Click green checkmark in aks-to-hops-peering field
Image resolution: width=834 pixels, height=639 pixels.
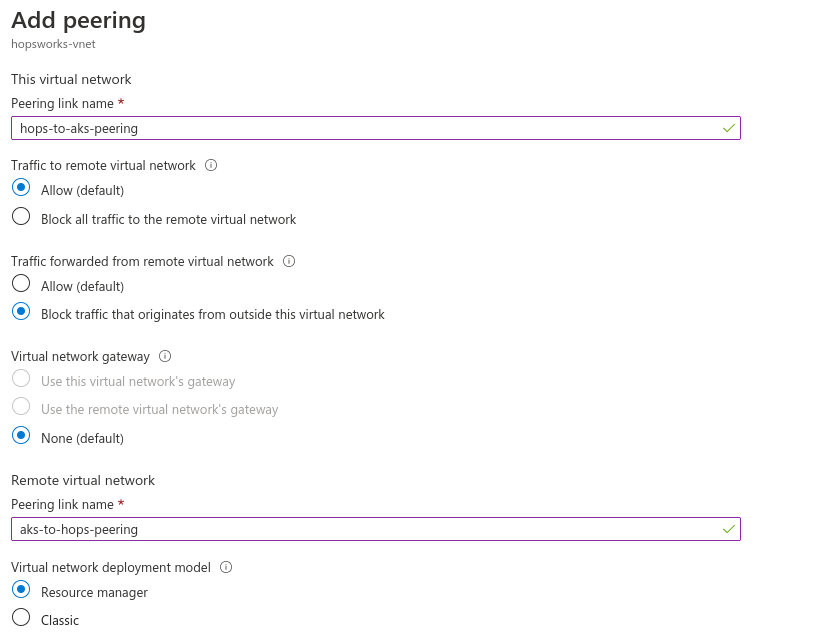tap(729, 529)
